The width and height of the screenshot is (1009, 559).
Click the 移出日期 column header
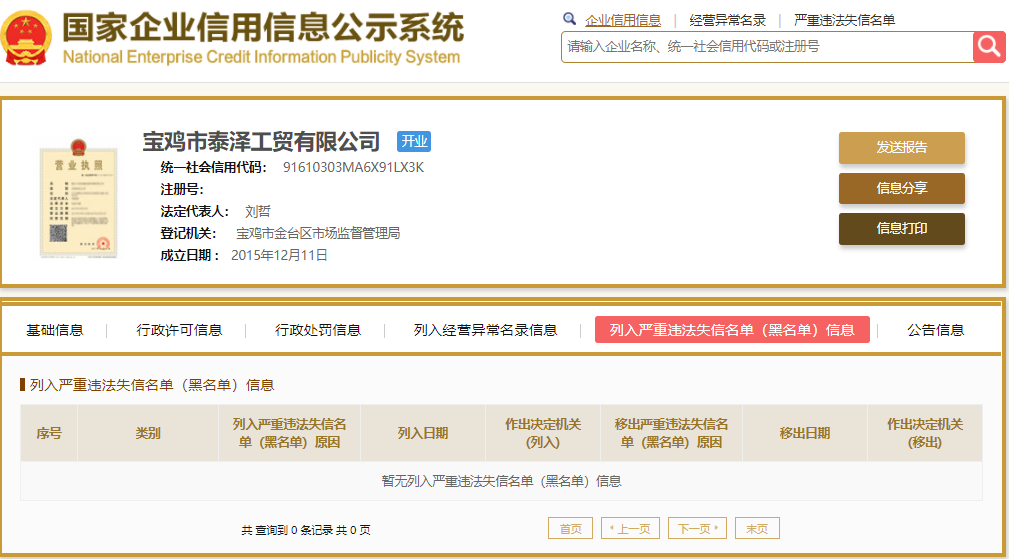tap(805, 433)
